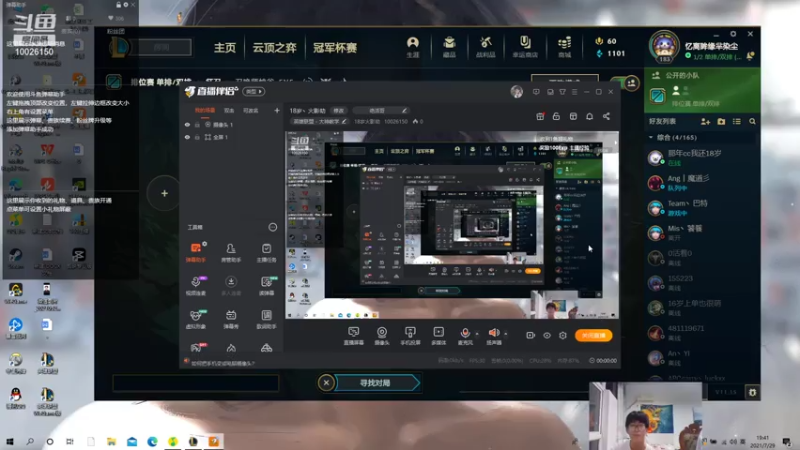Toggle open party switch in League lobby
Screen dimensions: 800x450
pos(625,83)
